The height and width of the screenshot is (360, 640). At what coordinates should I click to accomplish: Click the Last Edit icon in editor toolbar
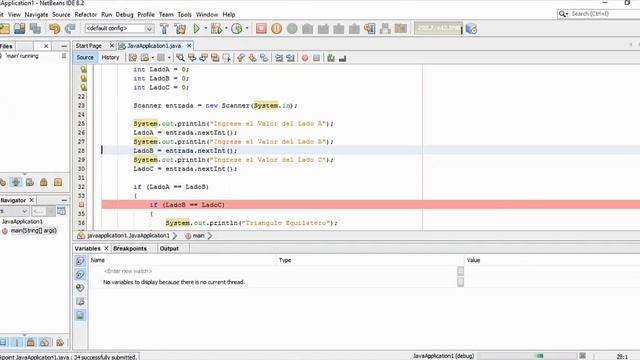click(x=133, y=58)
